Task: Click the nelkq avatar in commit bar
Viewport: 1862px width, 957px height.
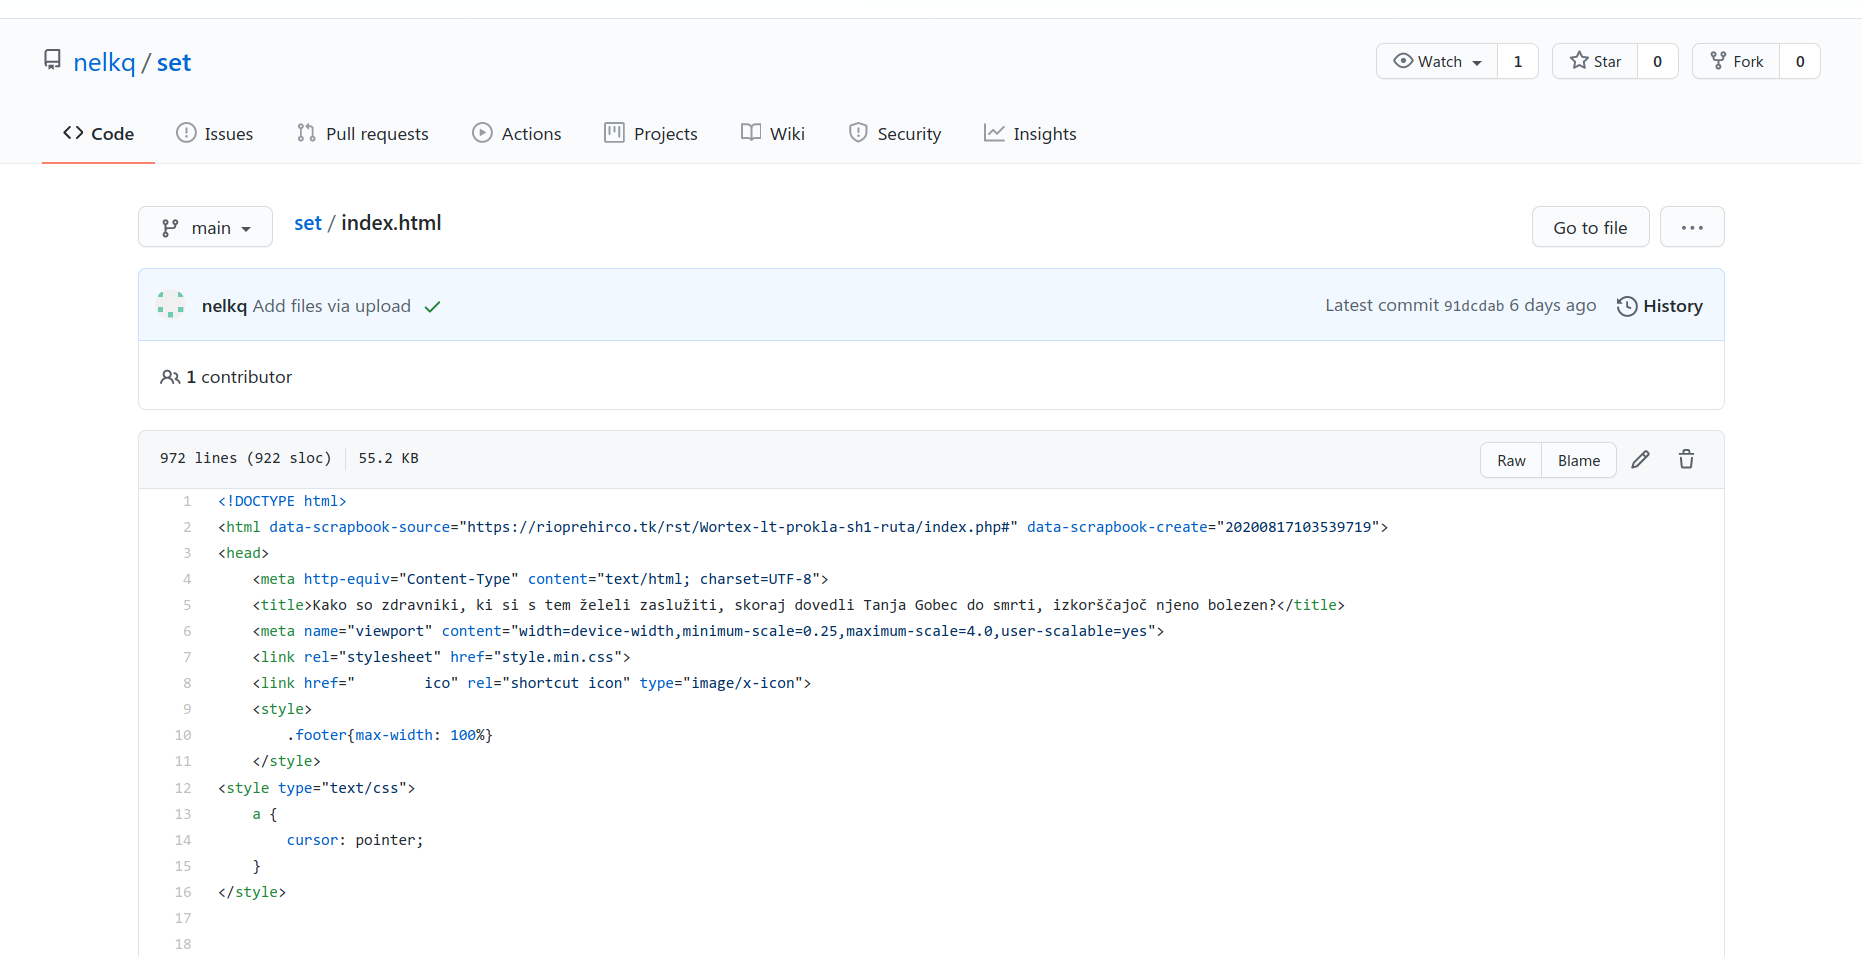Action: click(x=171, y=305)
